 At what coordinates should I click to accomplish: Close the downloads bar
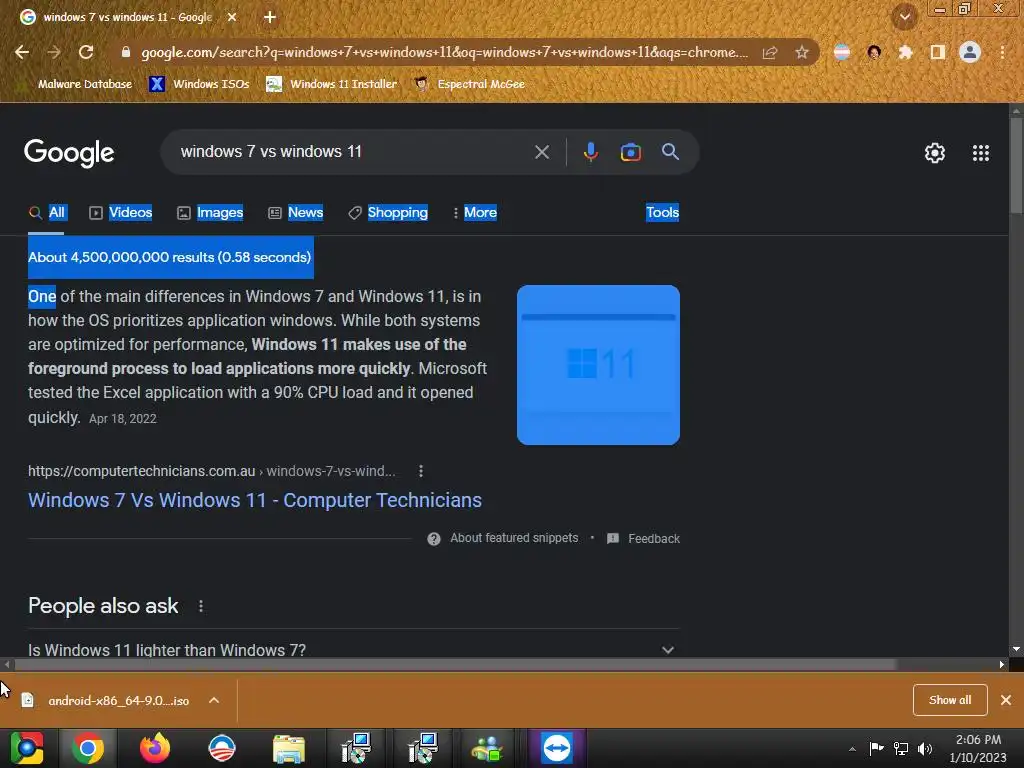(1006, 700)
